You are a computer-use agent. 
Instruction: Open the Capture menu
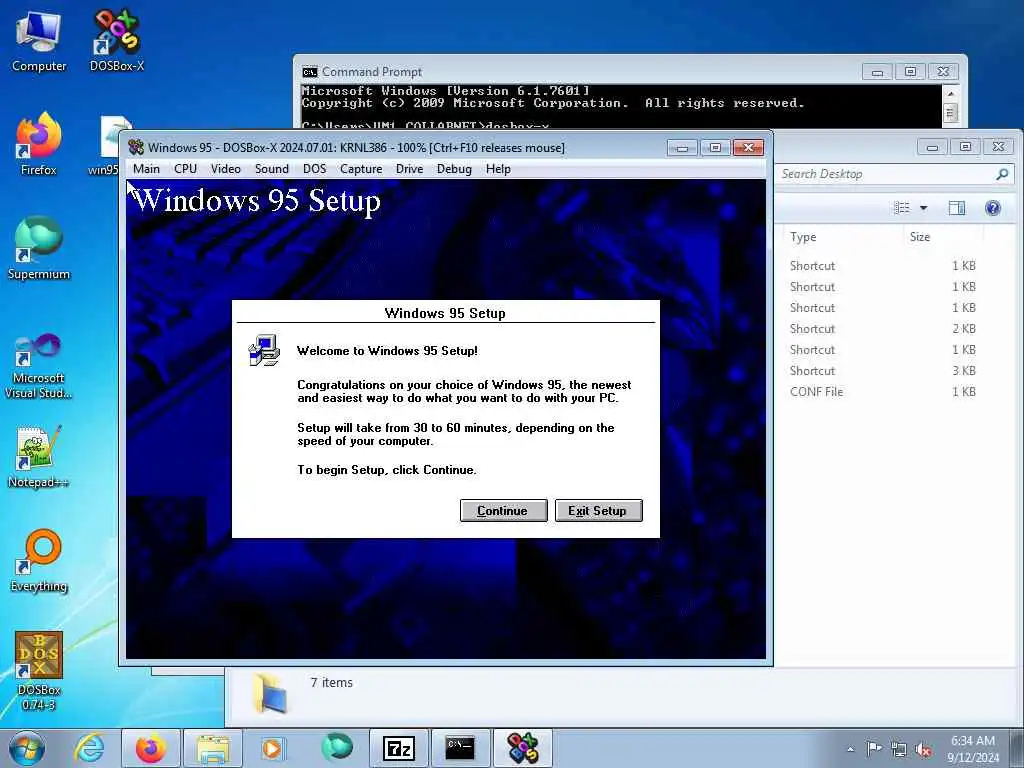click(360, 169)
